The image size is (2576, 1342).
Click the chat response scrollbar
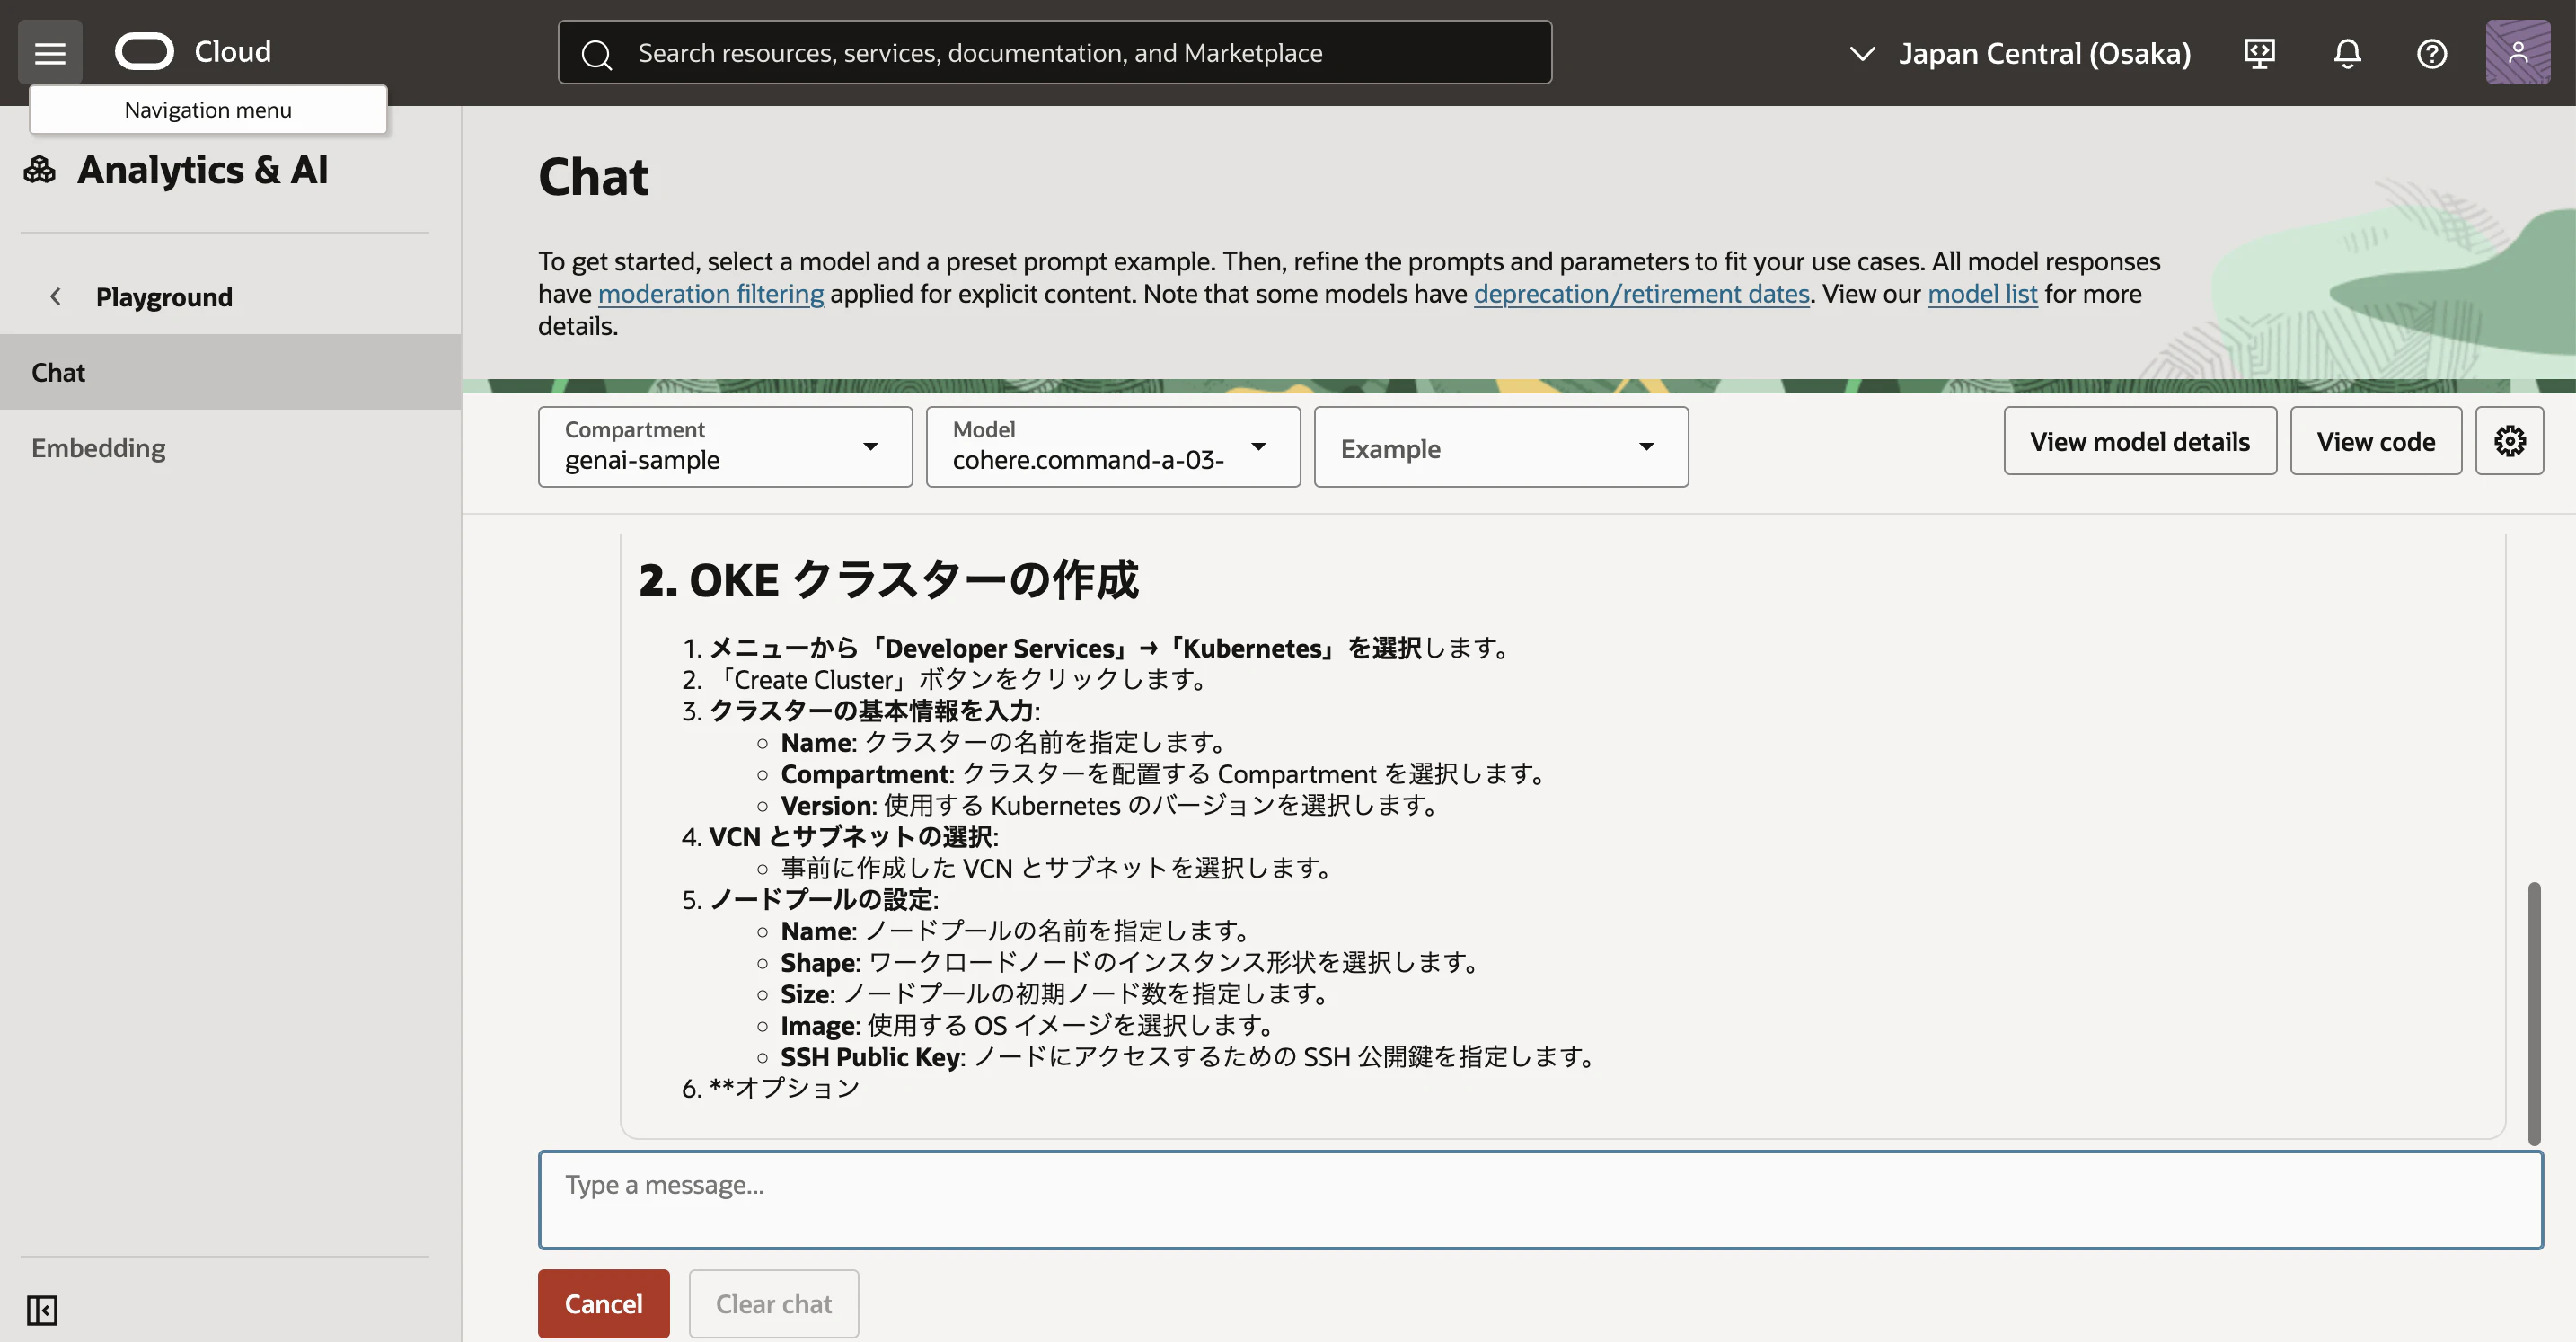2534,1013
